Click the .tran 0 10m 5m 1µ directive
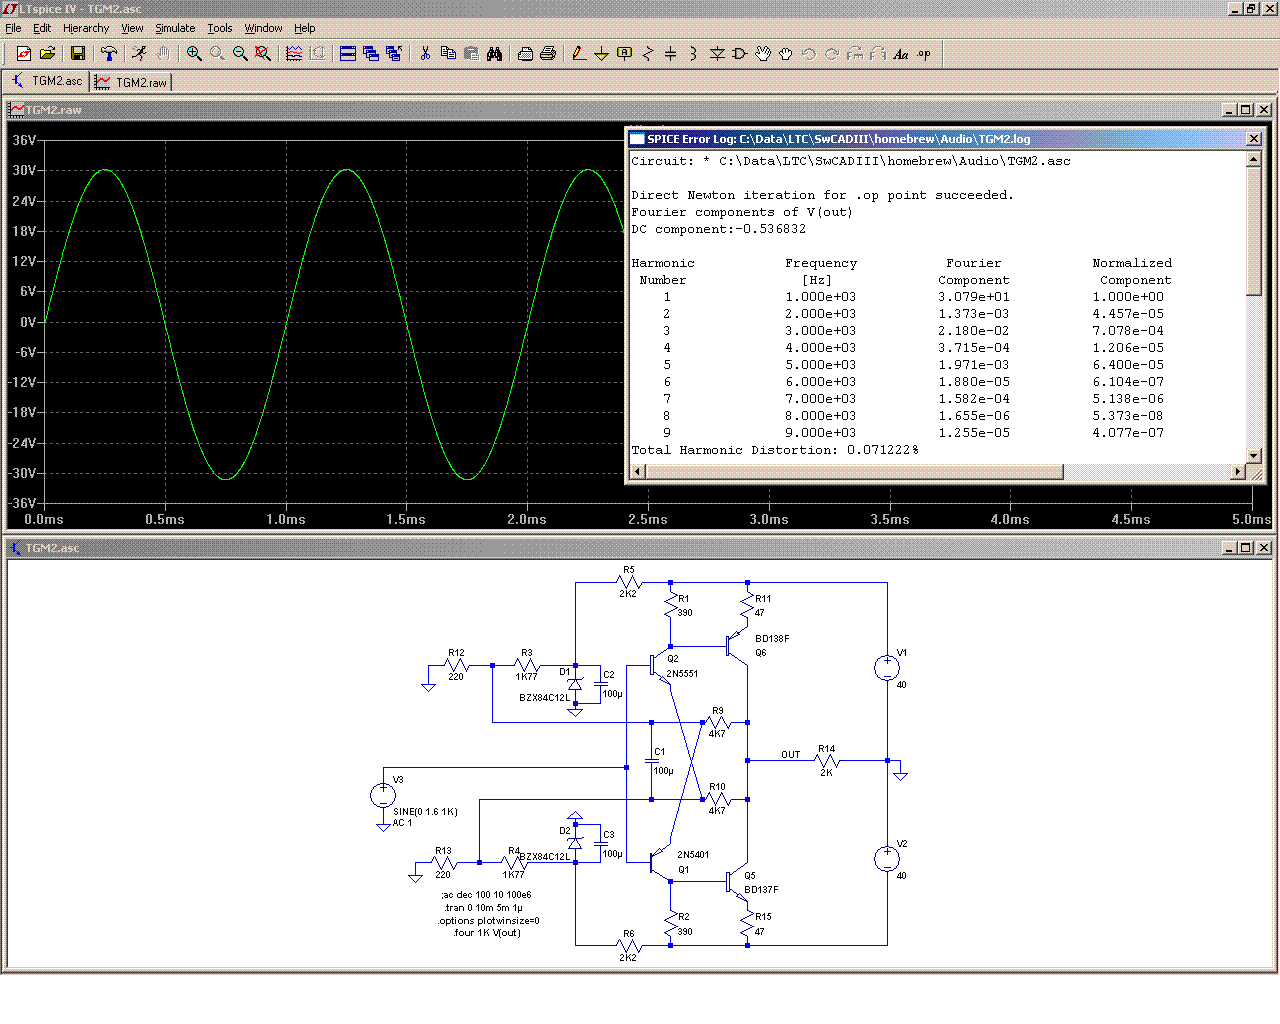Screen dimensions: 1280x1024 point(484,908)
